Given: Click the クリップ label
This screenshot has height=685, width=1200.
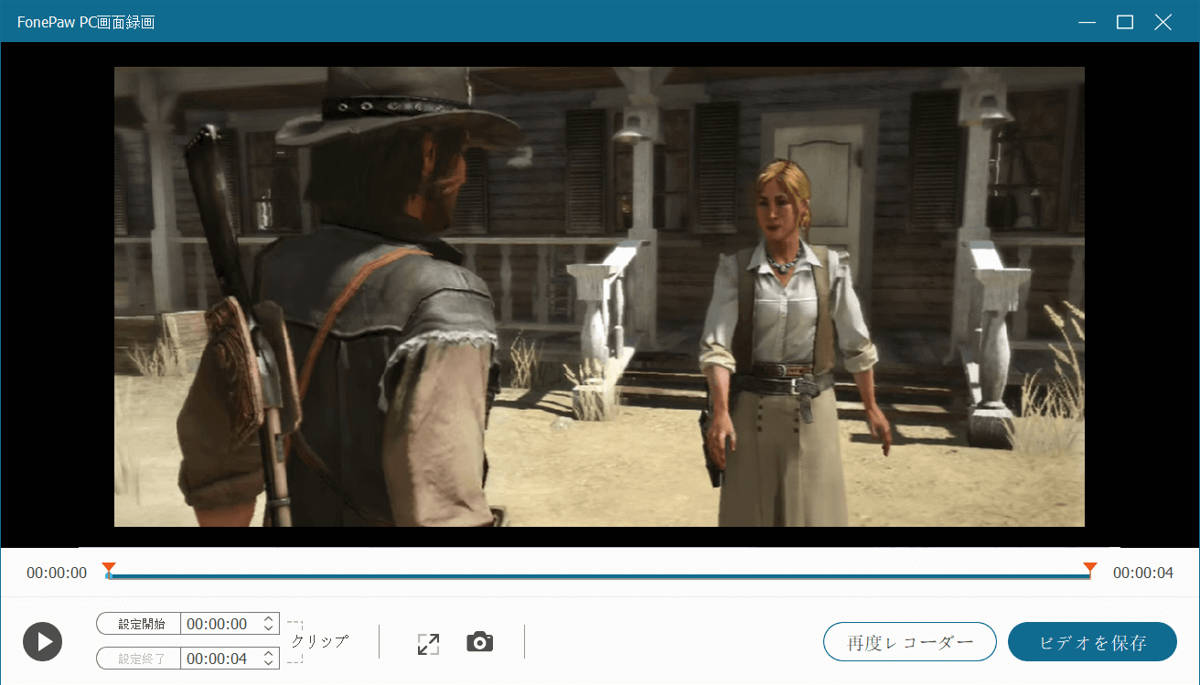Looking at the screenshot, I should point(320,642).
